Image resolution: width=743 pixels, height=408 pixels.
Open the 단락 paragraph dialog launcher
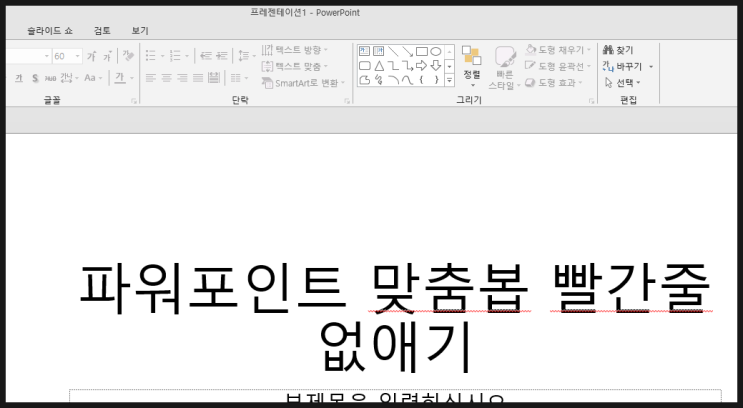pyautogui.click(x=347, y=101)
